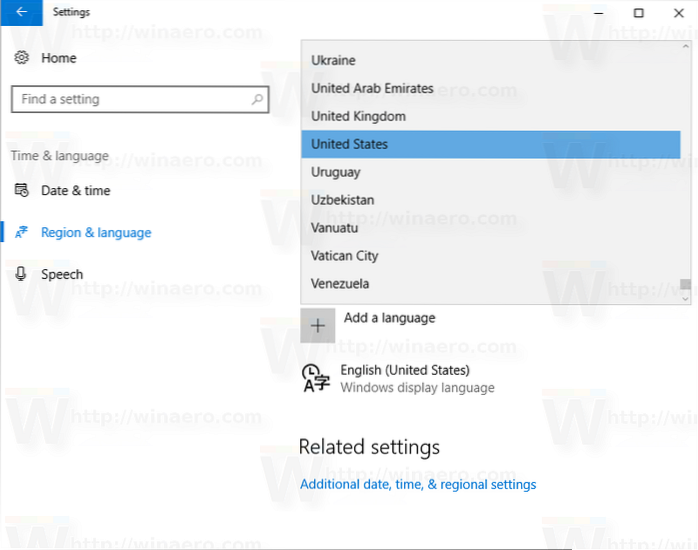
Task: Select Ukraine from the country list
Action: [x=491, y=60]
